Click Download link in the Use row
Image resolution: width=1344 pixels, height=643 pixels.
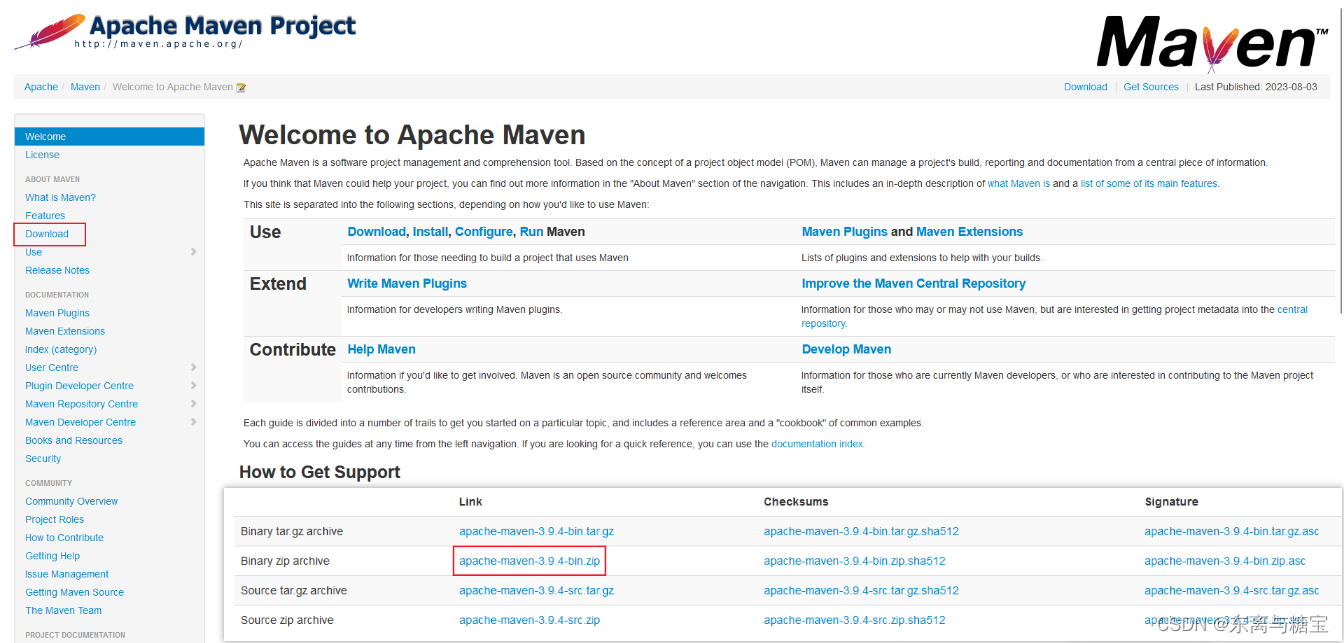coord(377,232)
